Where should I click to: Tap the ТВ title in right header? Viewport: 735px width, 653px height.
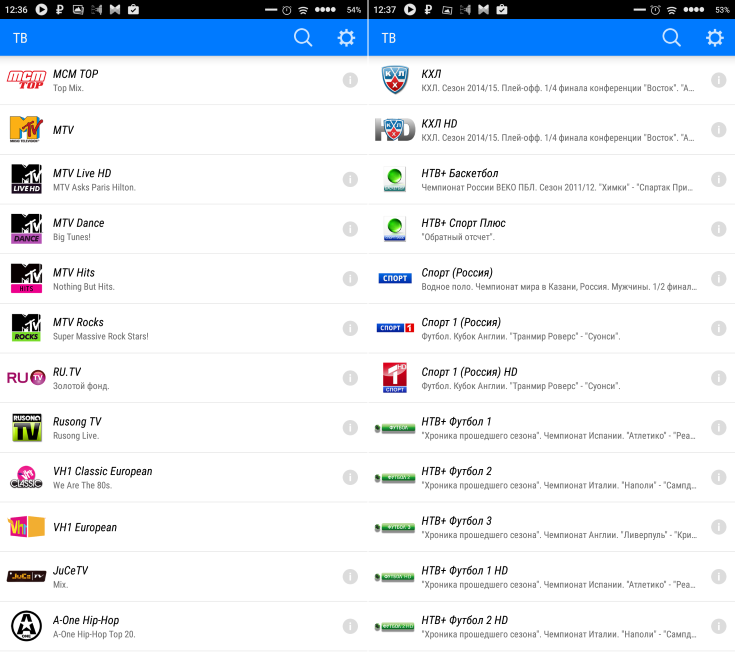point(389,38)
